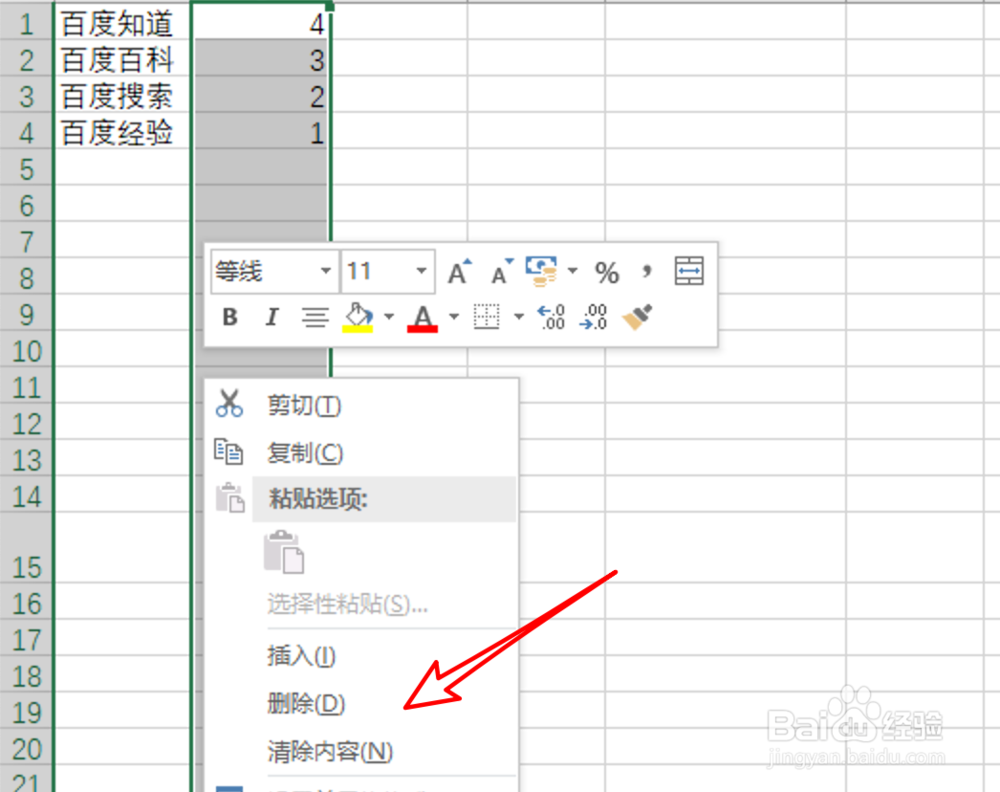
Task: Expand the borders dropdown arrow
Action: [x=519, y=316]
